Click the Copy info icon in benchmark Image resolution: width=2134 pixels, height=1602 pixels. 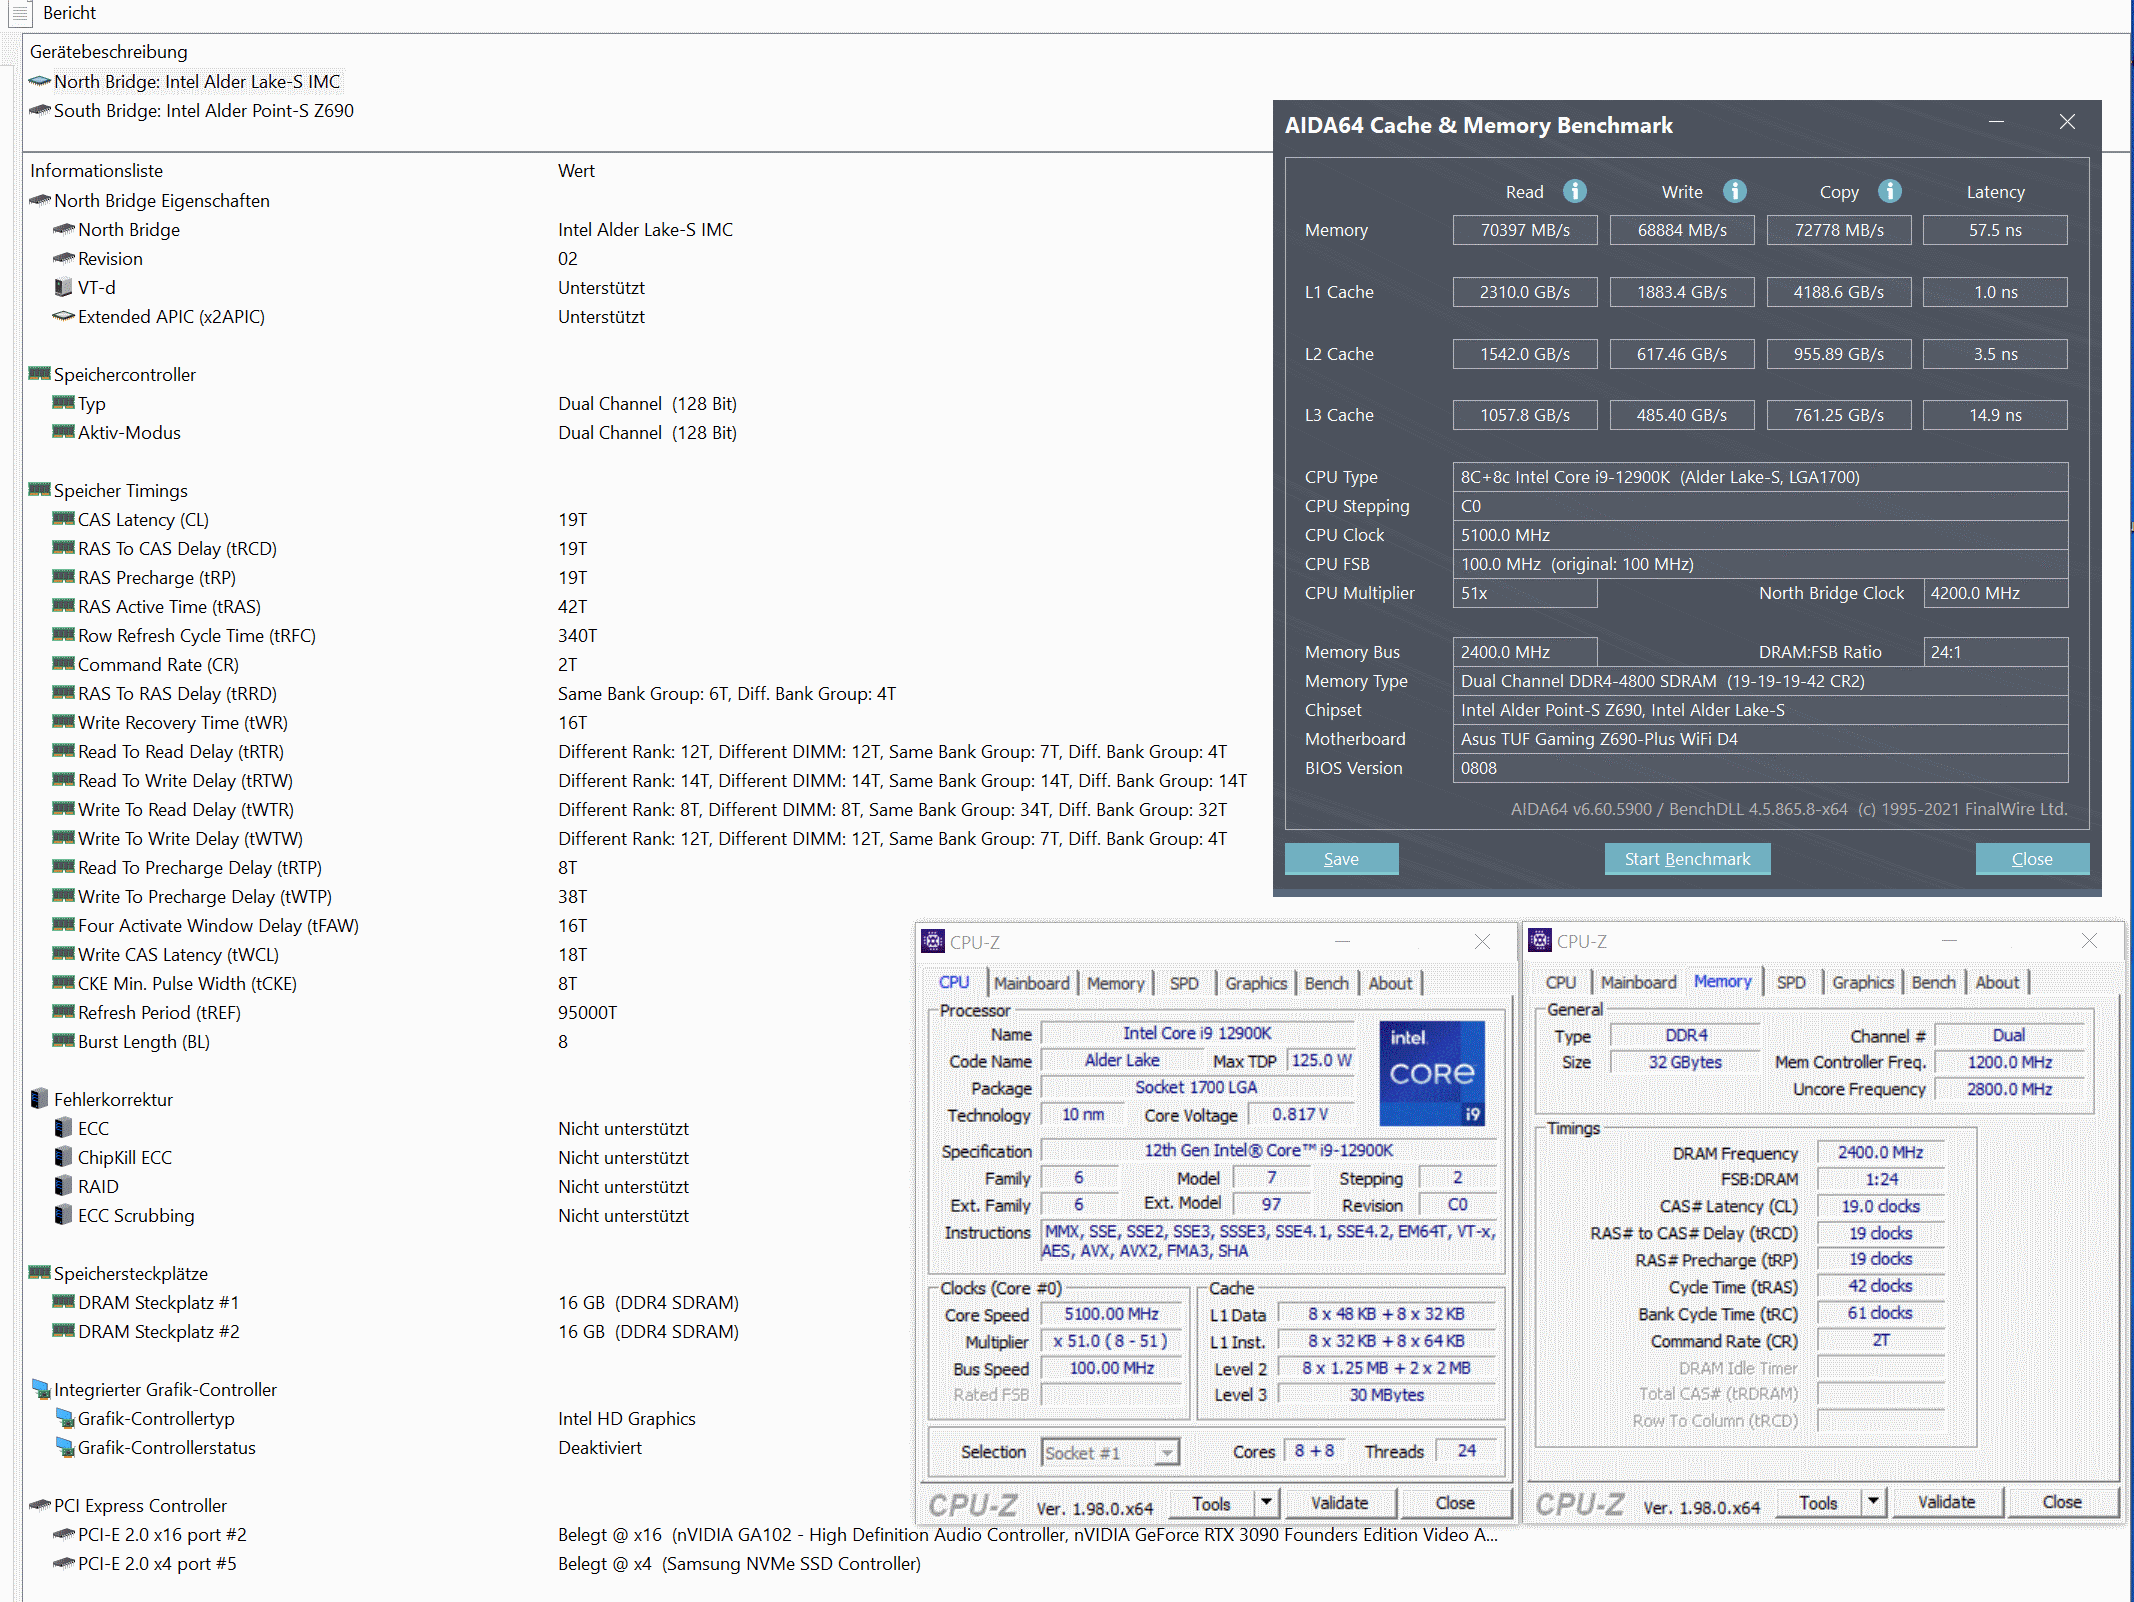point(1889,191)
